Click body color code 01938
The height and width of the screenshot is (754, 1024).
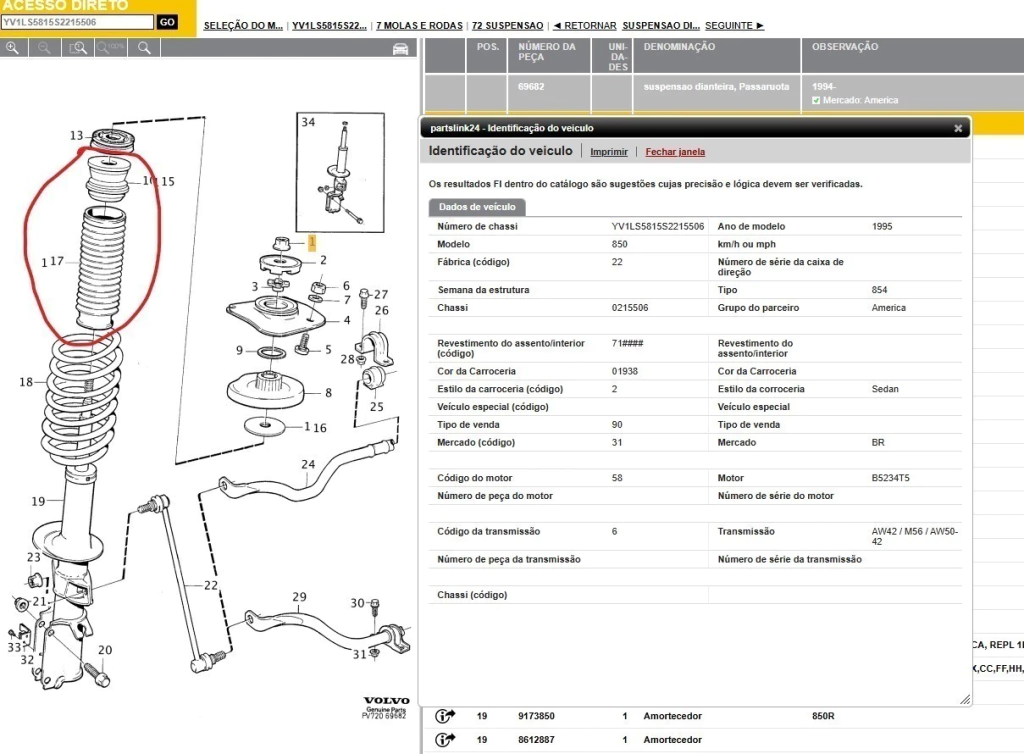(x=625, y=371)
